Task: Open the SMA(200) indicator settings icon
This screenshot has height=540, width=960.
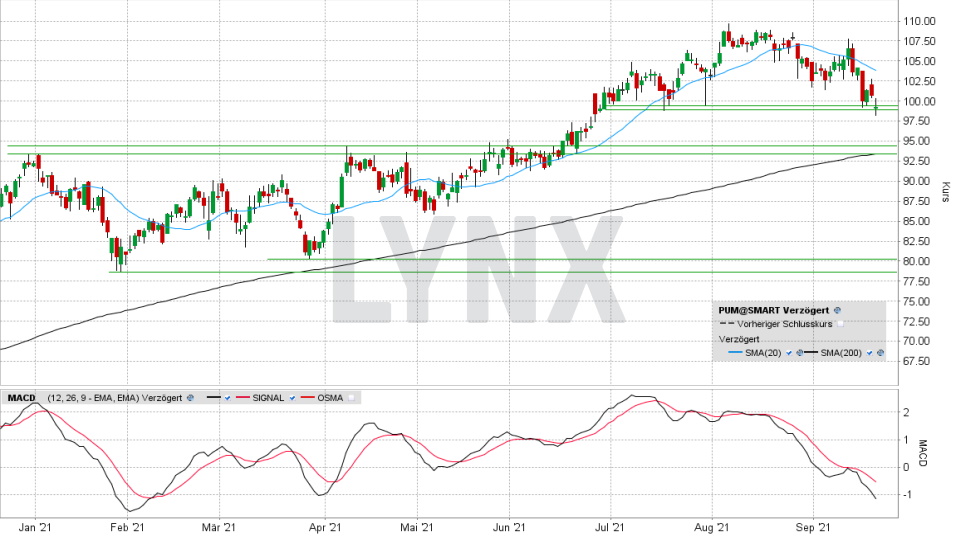Action: (880, 353)
